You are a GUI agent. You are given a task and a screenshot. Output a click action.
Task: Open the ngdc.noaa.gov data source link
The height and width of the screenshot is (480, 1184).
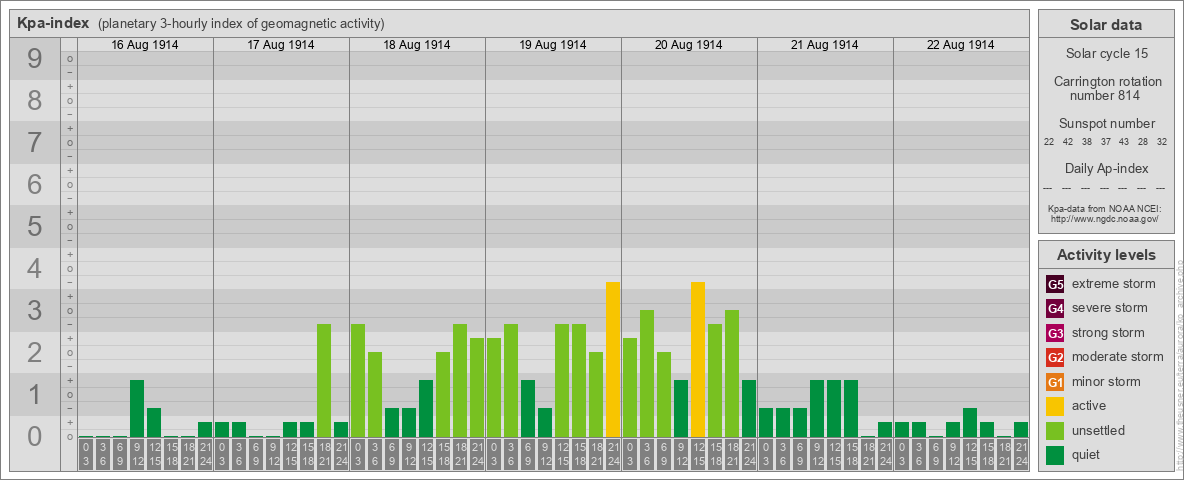click(x=1105, y=218)
